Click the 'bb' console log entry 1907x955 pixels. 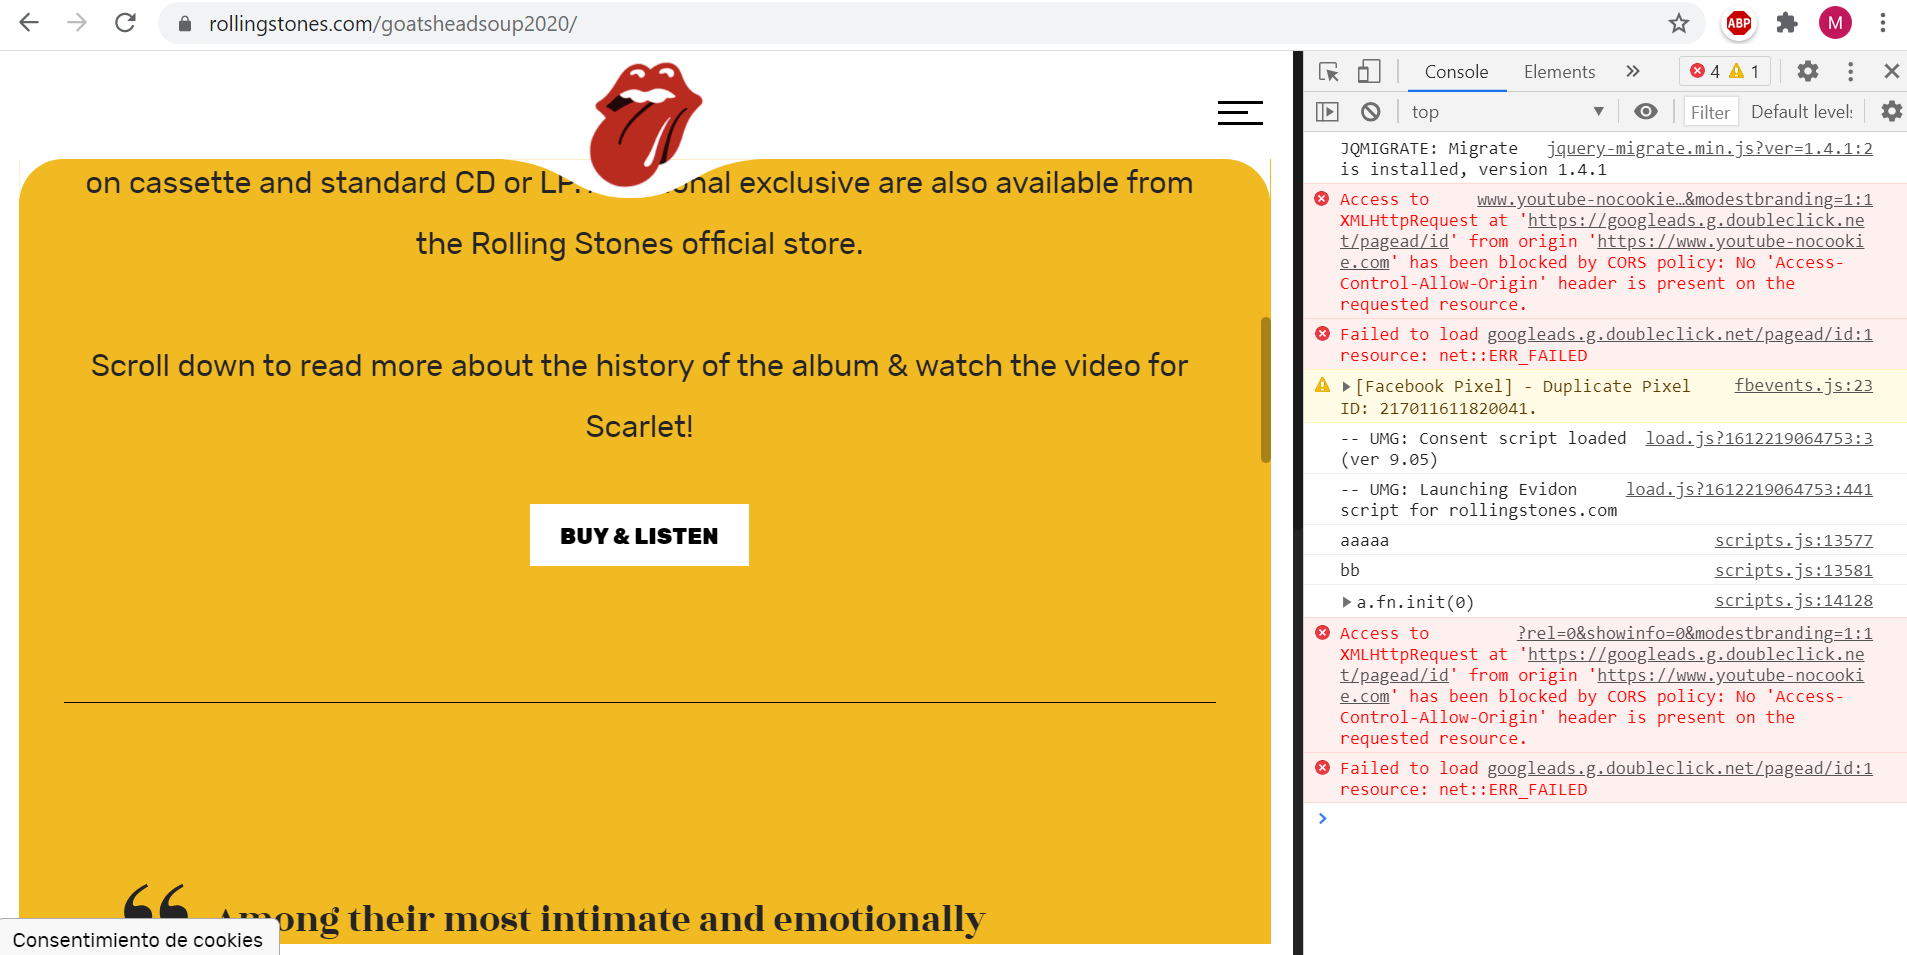1350,570
